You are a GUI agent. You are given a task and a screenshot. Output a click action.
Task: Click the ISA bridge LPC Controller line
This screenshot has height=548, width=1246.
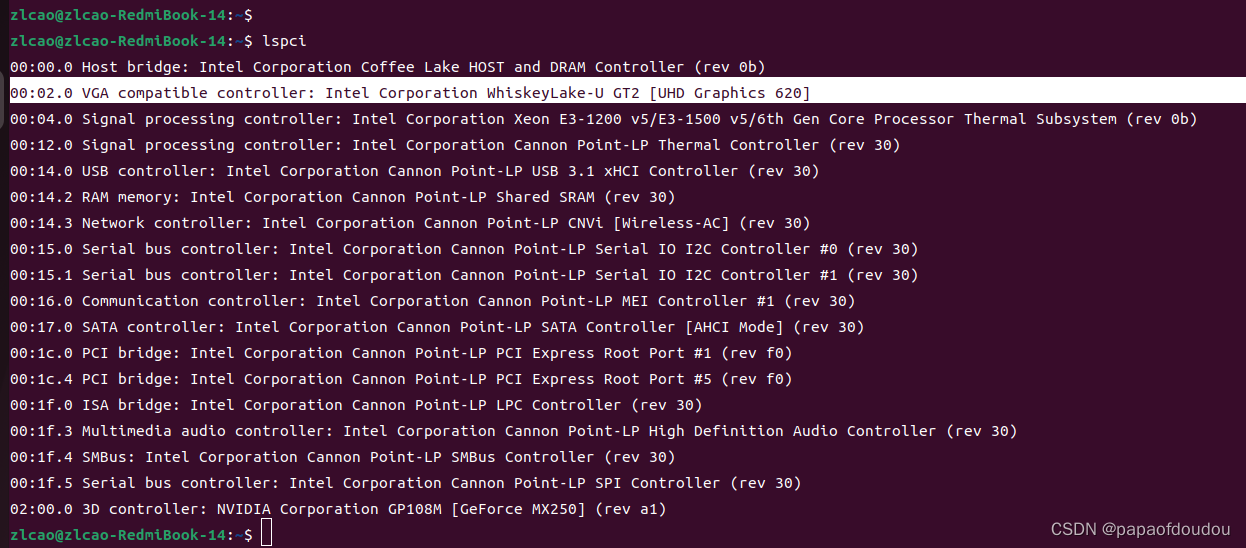coord(356,405)
